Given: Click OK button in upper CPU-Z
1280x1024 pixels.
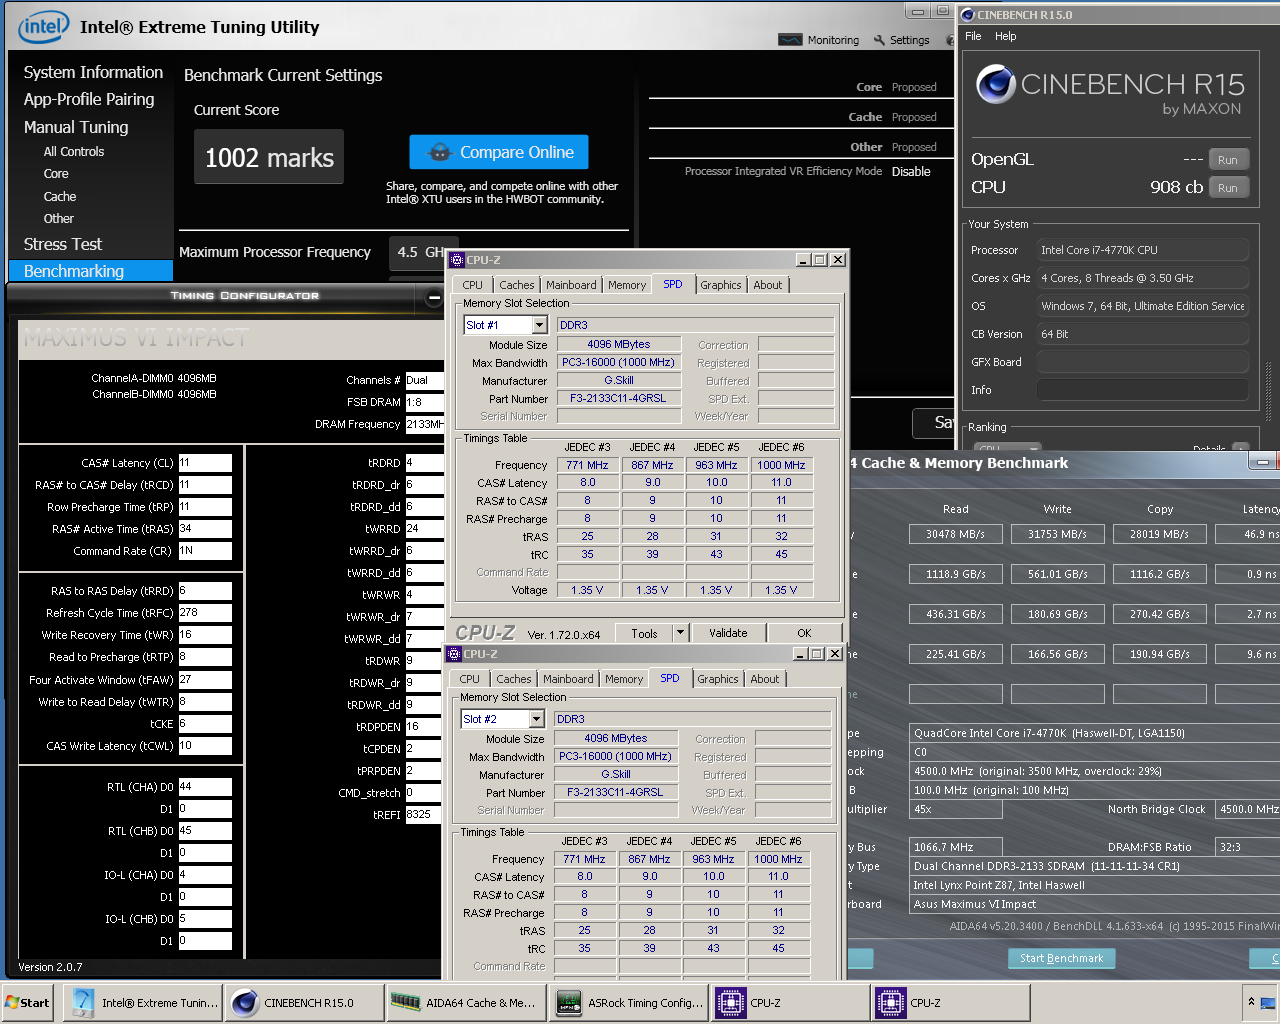Looking at the screenshot, I should 804,633.
